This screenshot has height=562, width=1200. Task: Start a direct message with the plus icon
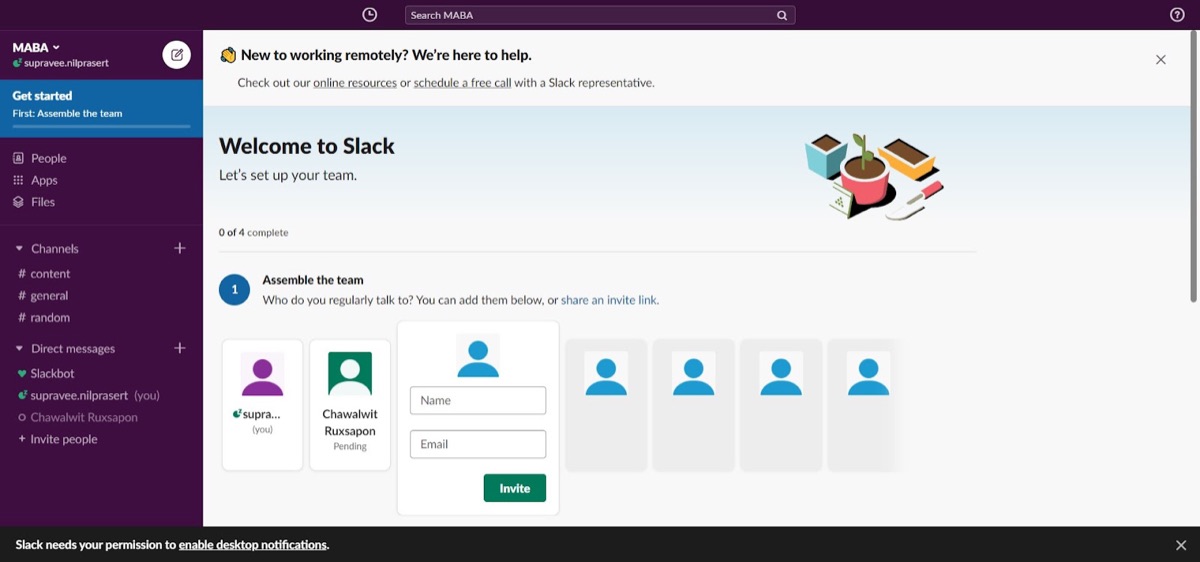(180, 348)
